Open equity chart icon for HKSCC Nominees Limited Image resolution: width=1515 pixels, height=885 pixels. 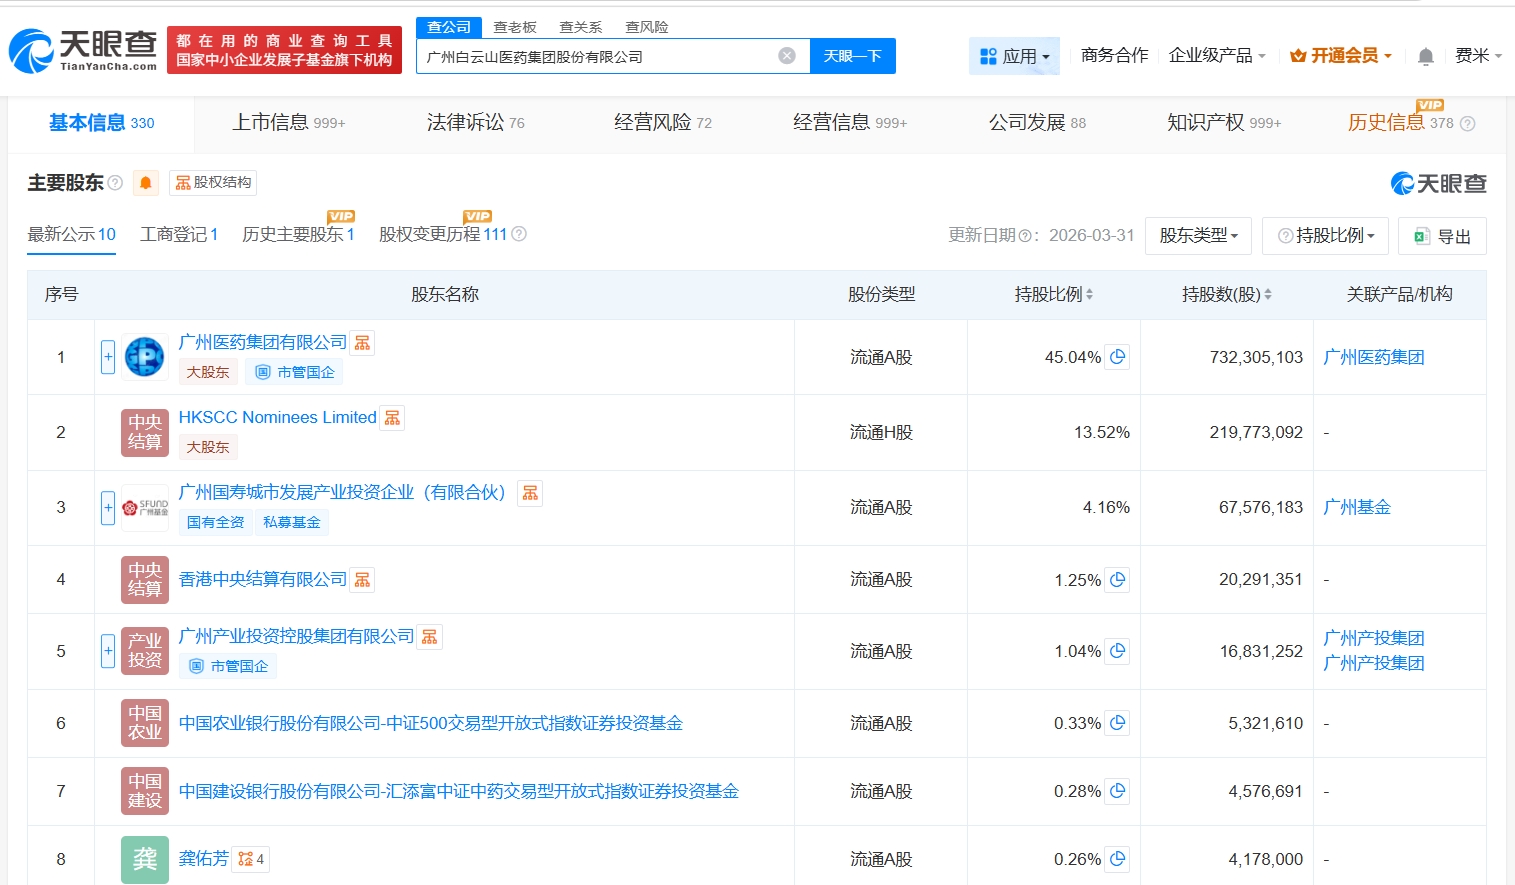[393, 418]
